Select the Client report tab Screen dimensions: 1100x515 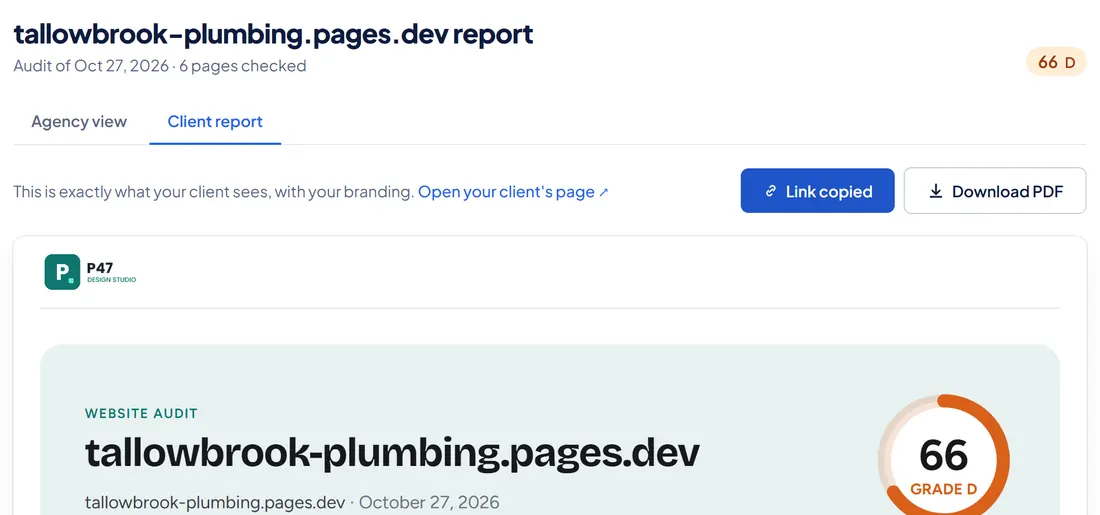click(x=215, y=121)
